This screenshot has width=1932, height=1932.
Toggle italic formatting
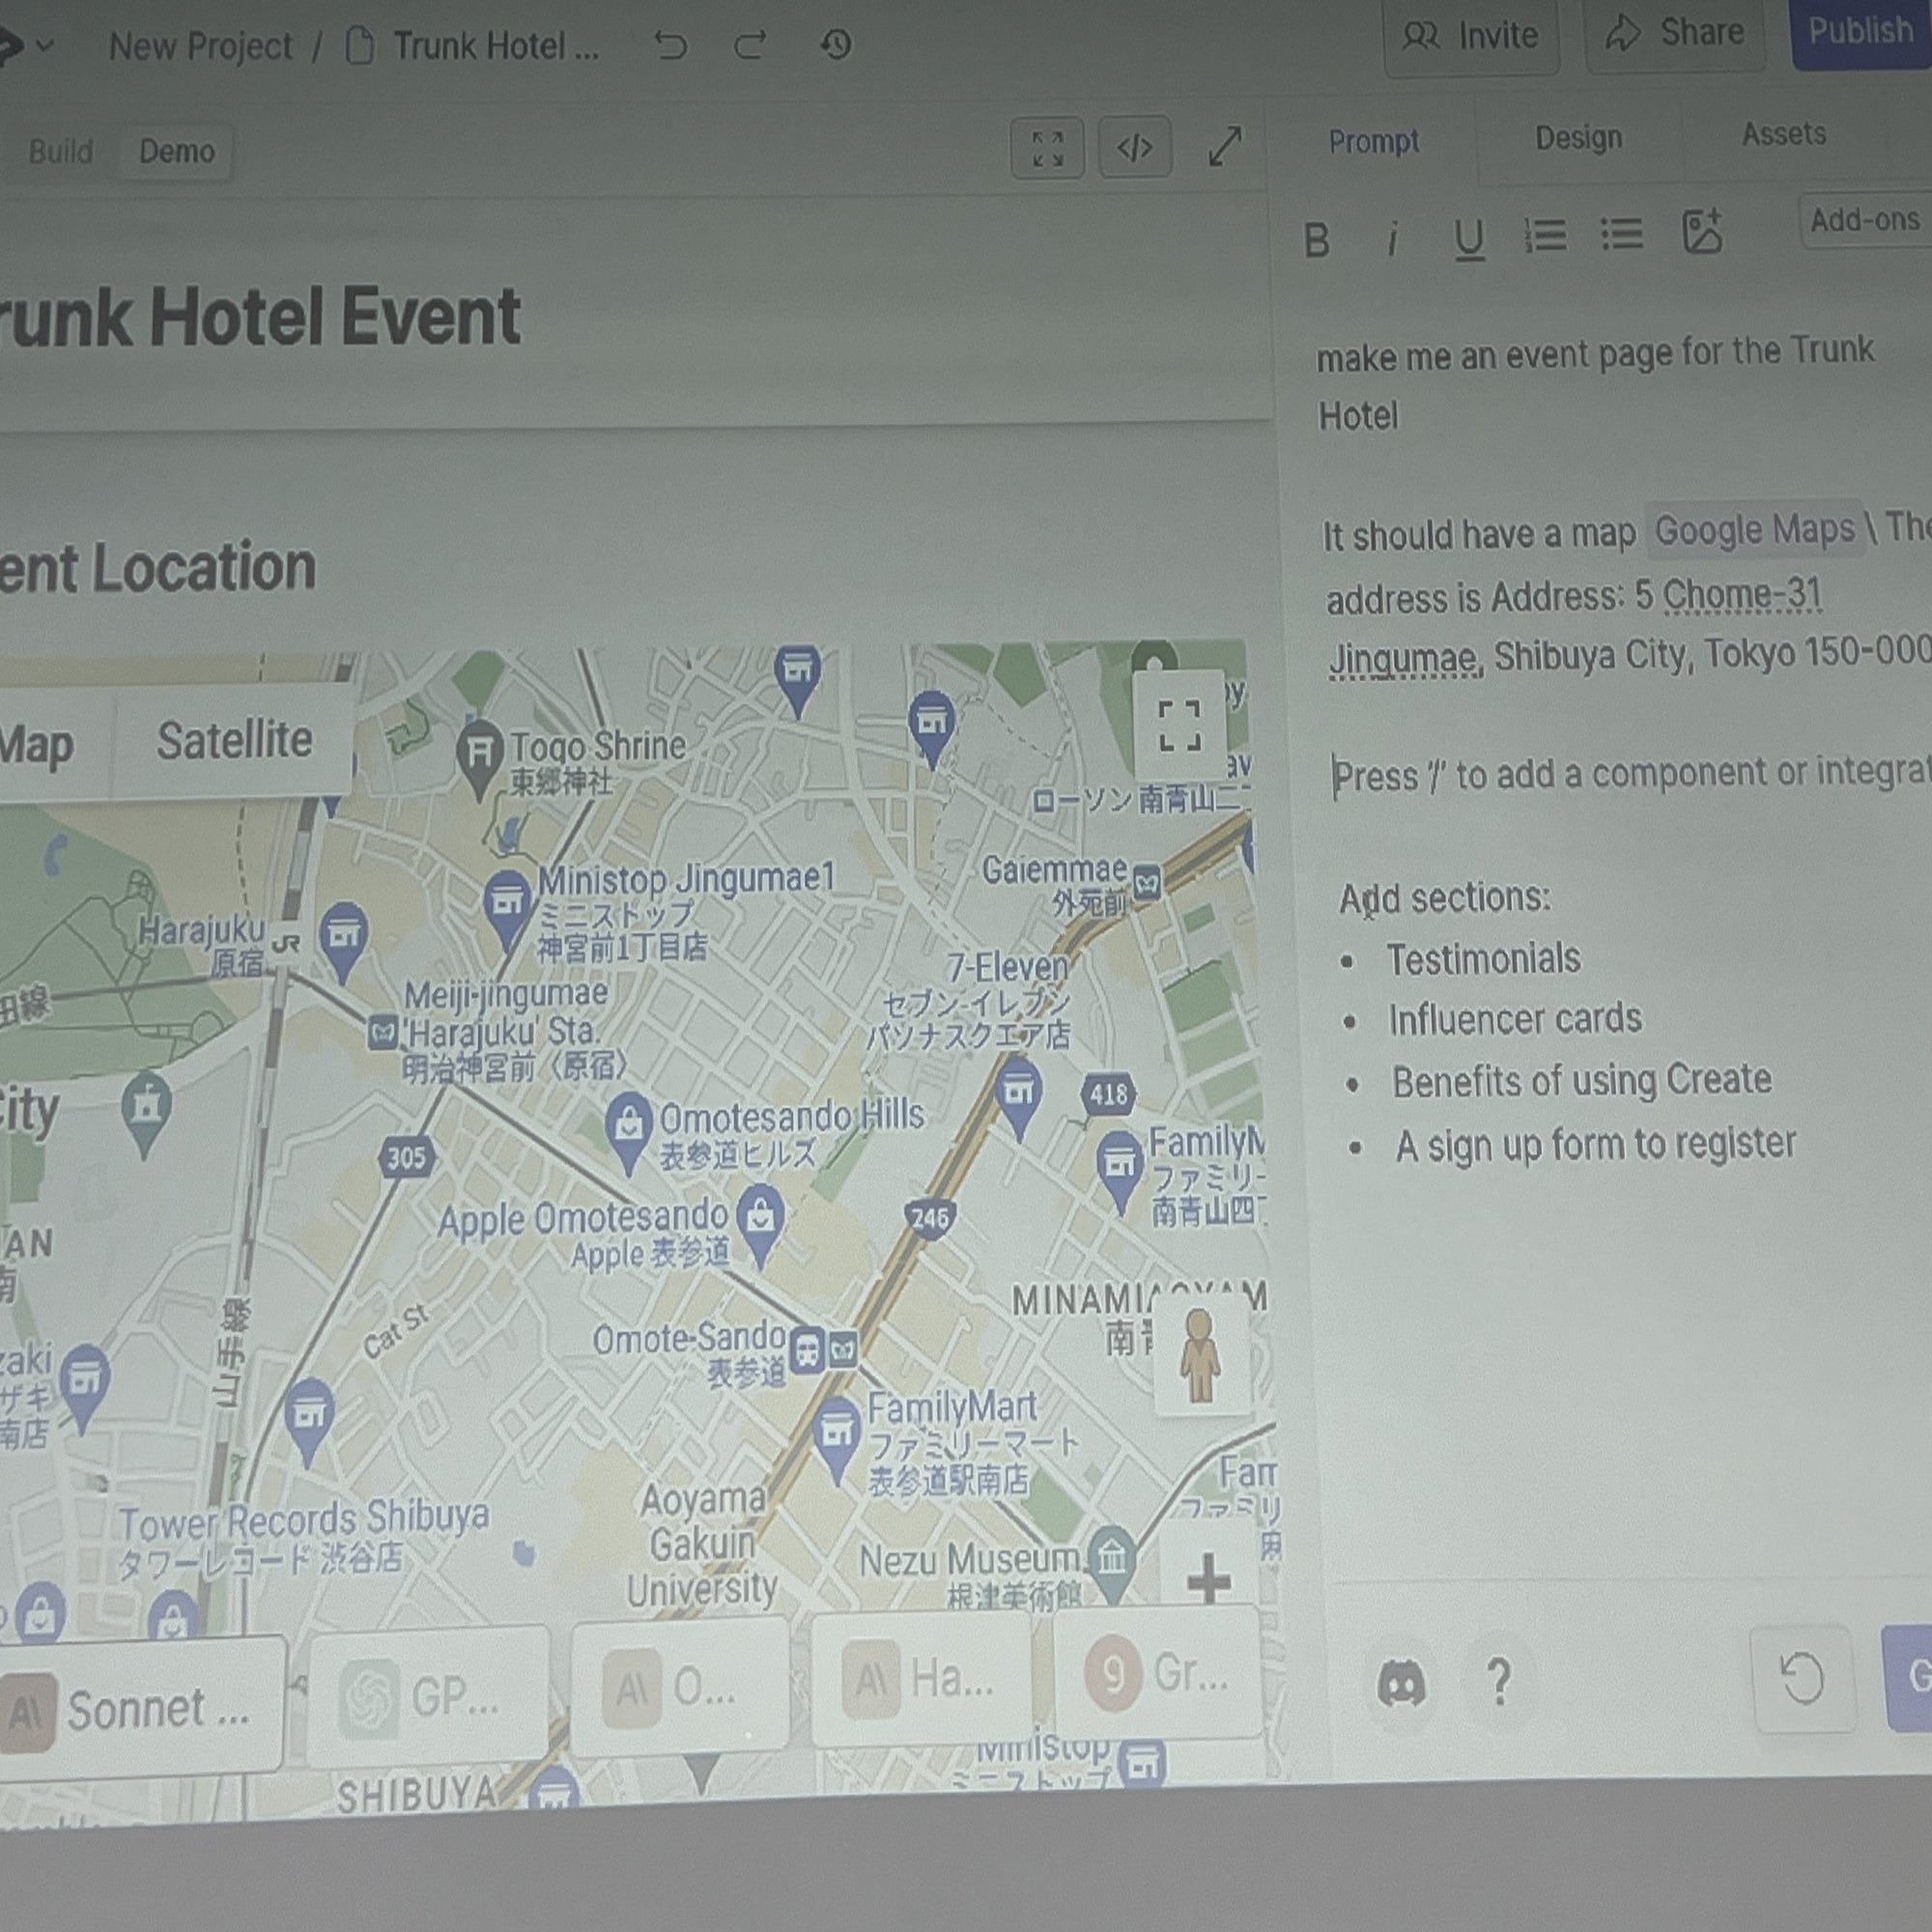coord(1392,239)
